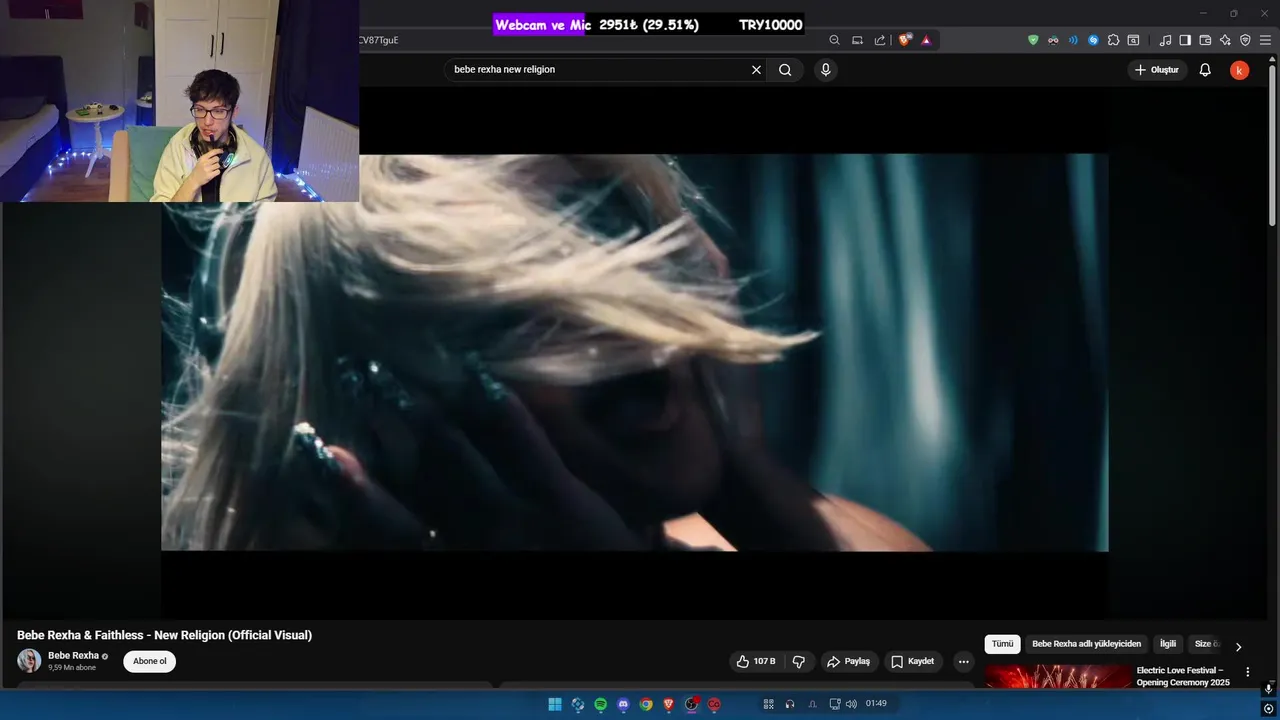The image size is (1280, 720).
Task: Open options menu for Electric Love Festival video
Action: [1247, 672]
